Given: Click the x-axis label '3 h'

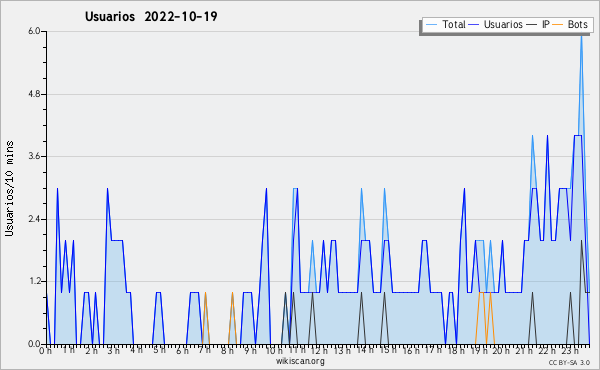Looking at the screenshot, I should pyautogui.click(x=114, y=350).
